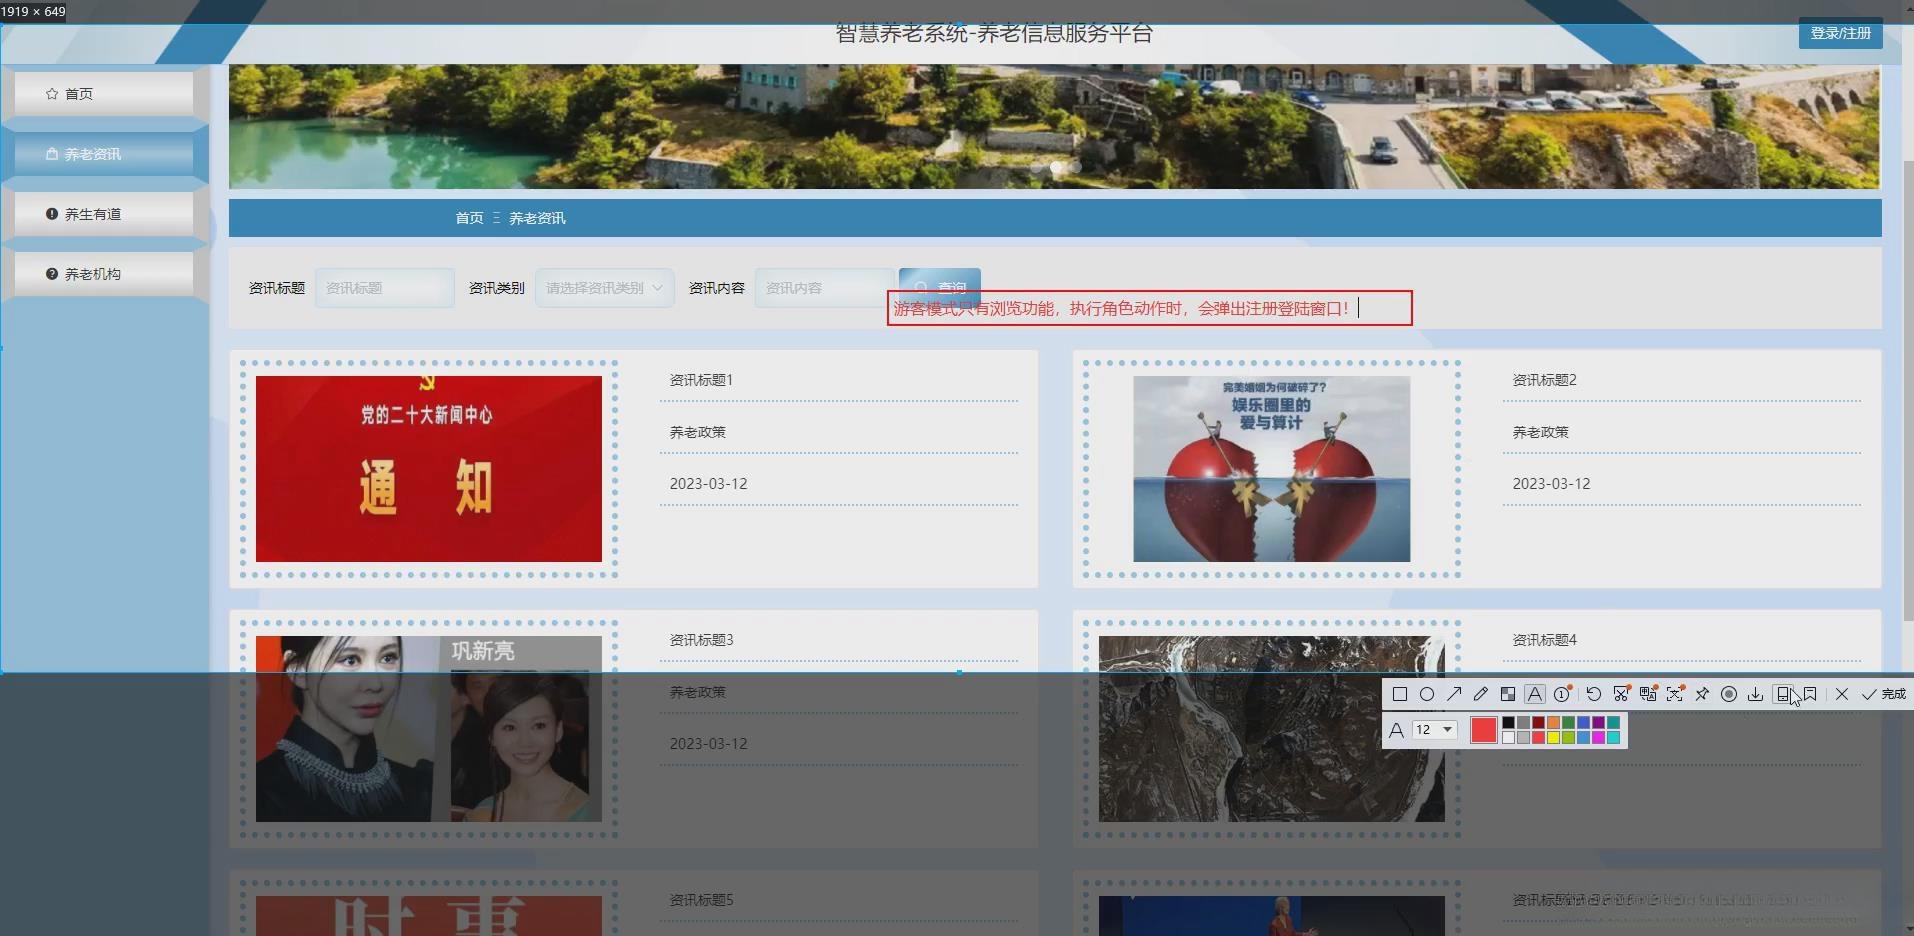The width and height of the screenshot is (1914, 936).
Task: Click the 资讯标题1 title text
Action: [x=701, y=380]
